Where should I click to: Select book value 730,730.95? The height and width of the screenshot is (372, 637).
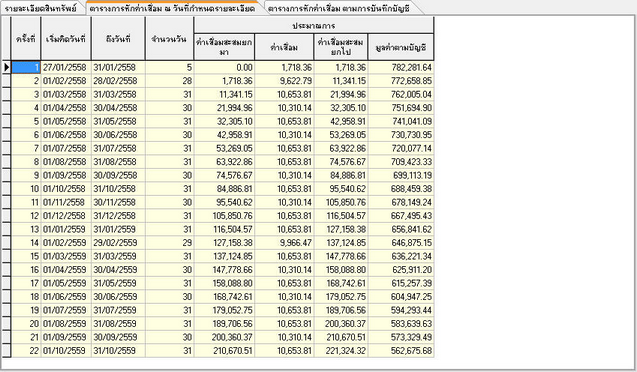(401, 135)
